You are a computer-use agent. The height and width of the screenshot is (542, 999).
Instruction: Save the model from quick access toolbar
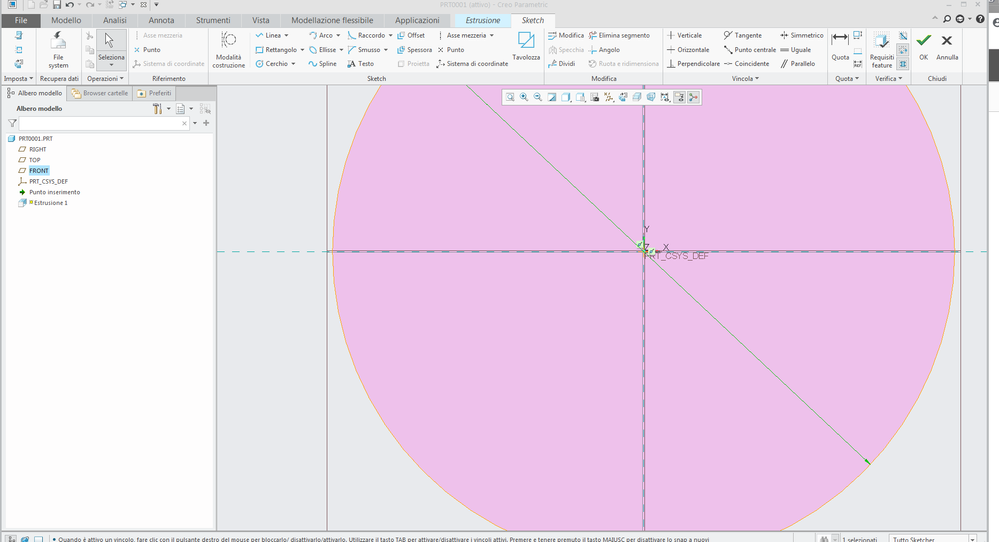coord(57,4)
